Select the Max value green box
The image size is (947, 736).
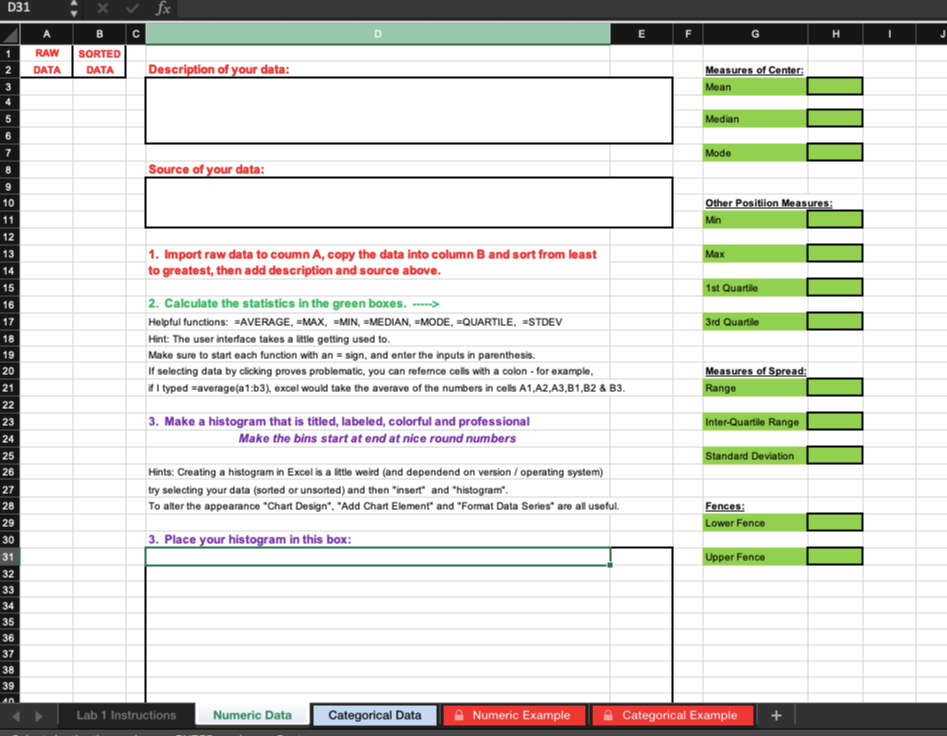pyautogui.click(x=835, y=254)
